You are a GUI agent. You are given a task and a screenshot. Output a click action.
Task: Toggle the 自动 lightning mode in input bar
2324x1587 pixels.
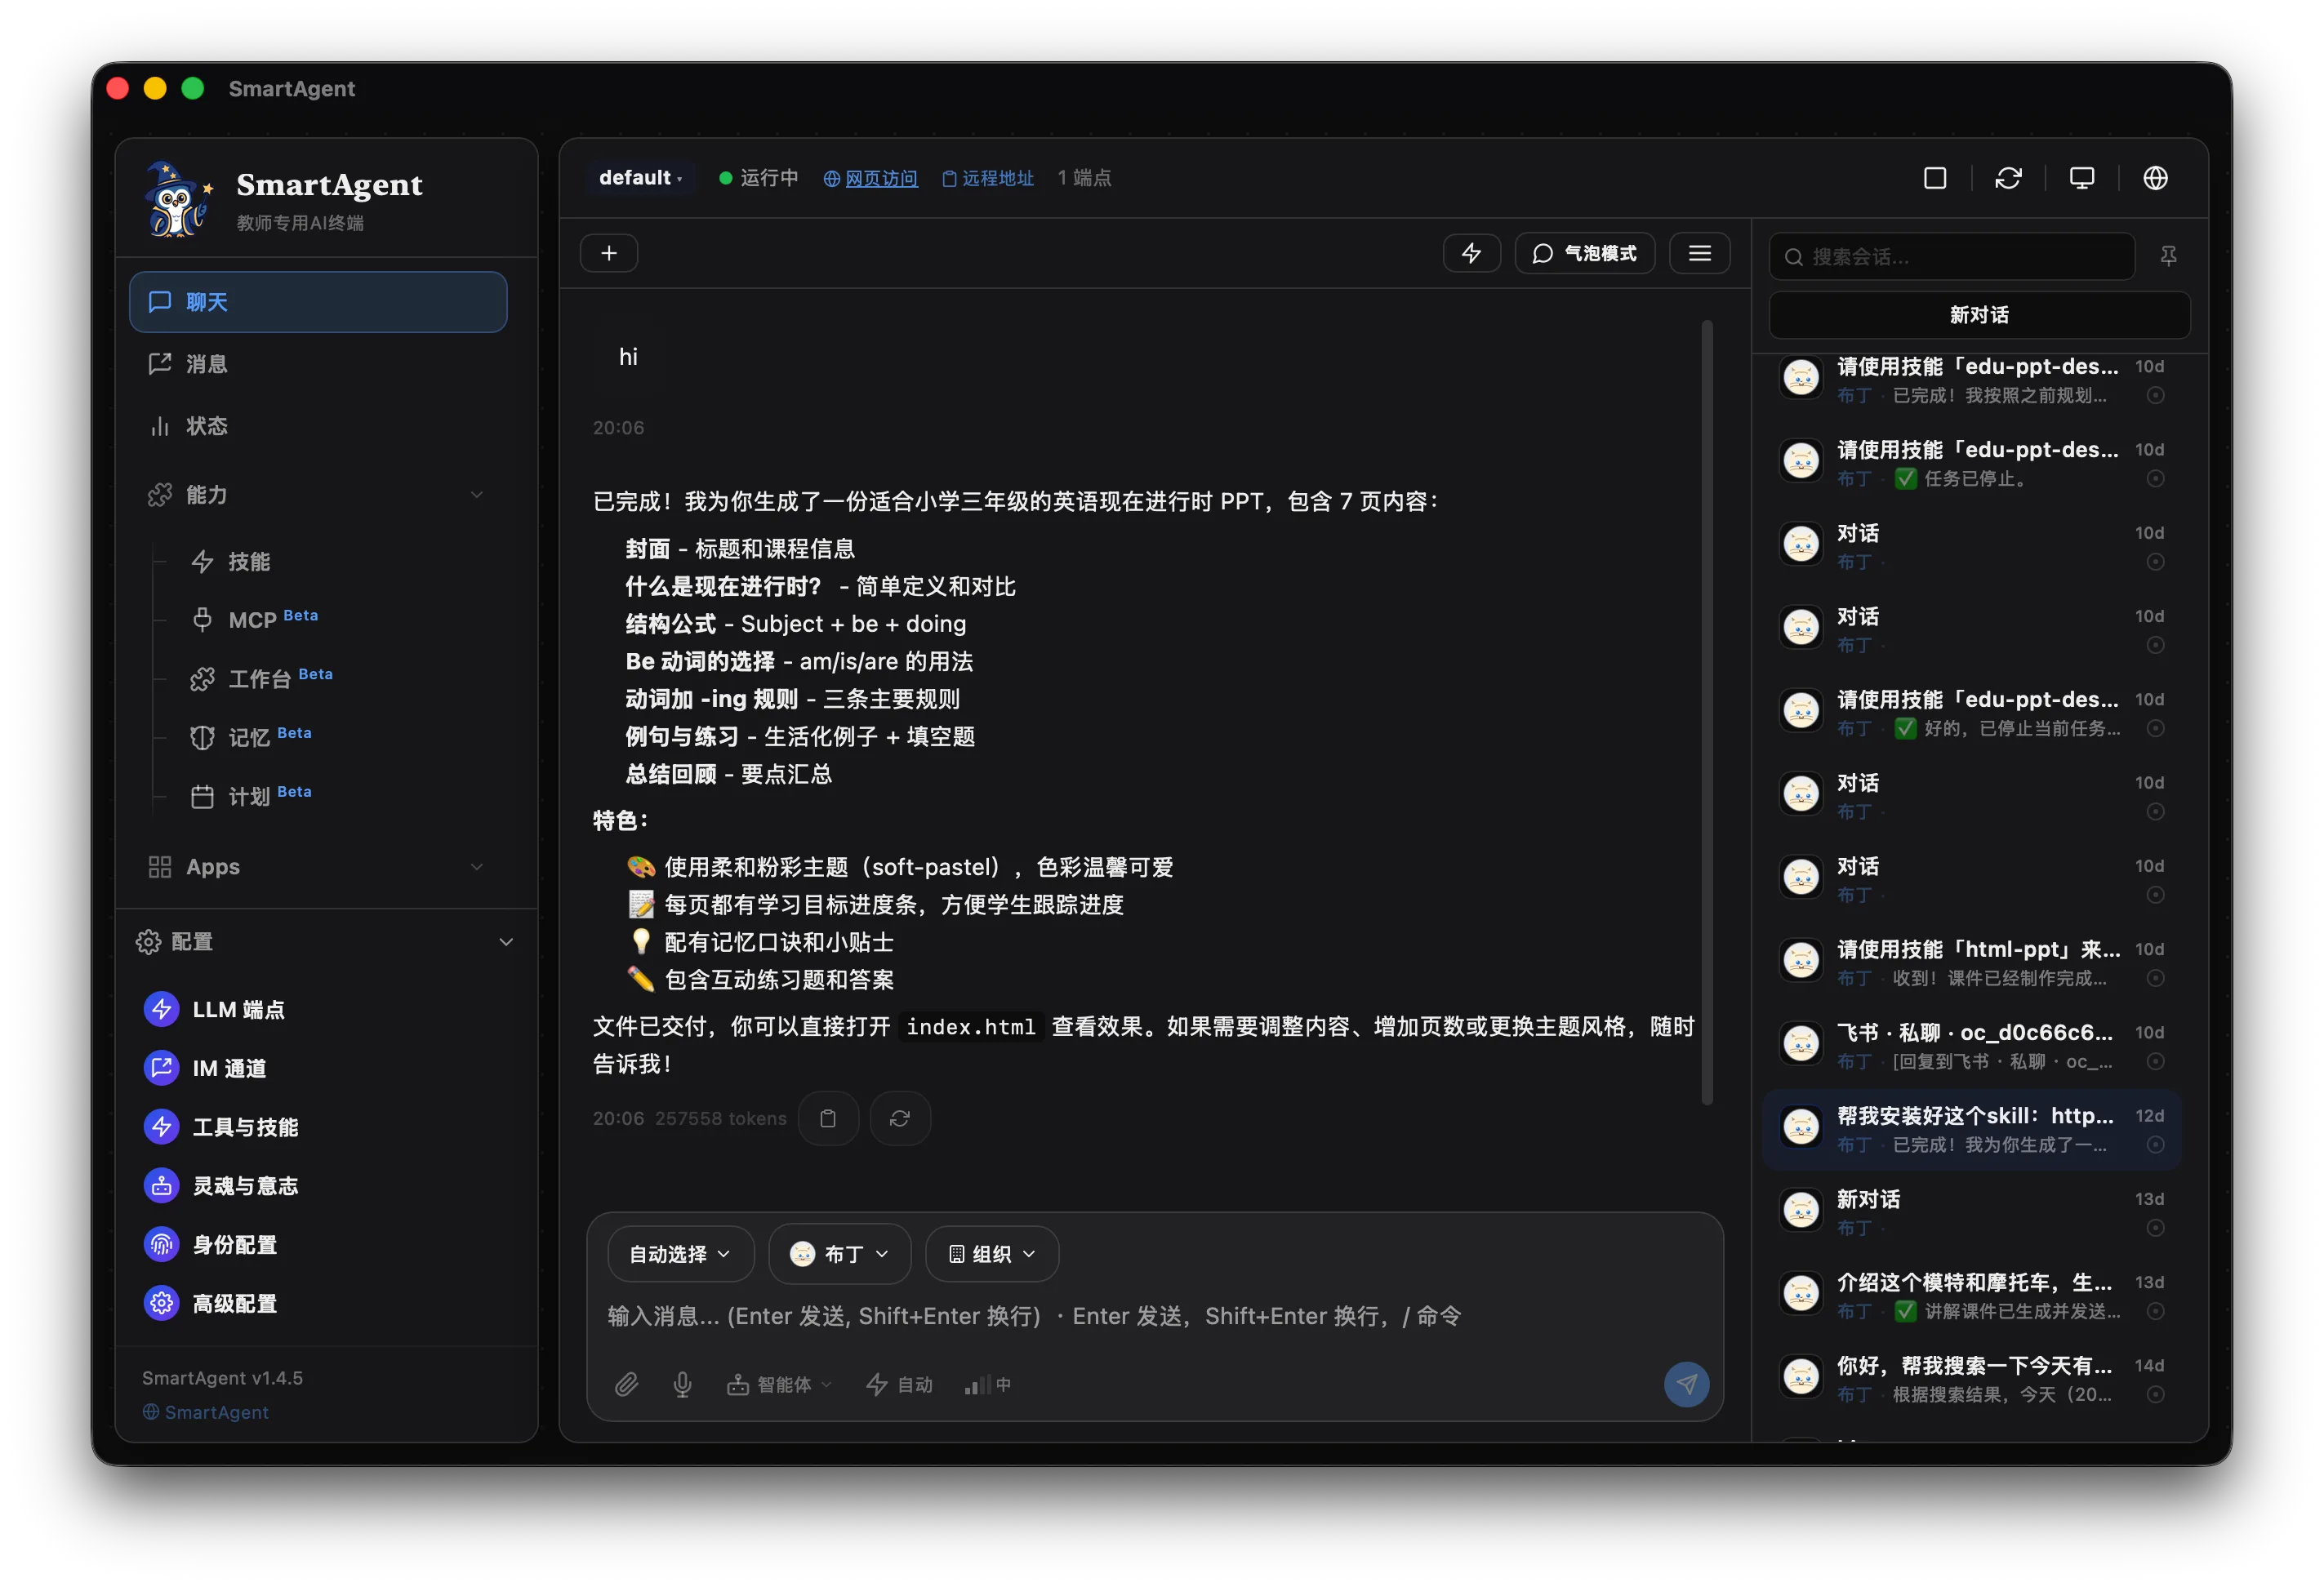(899, 1384)
